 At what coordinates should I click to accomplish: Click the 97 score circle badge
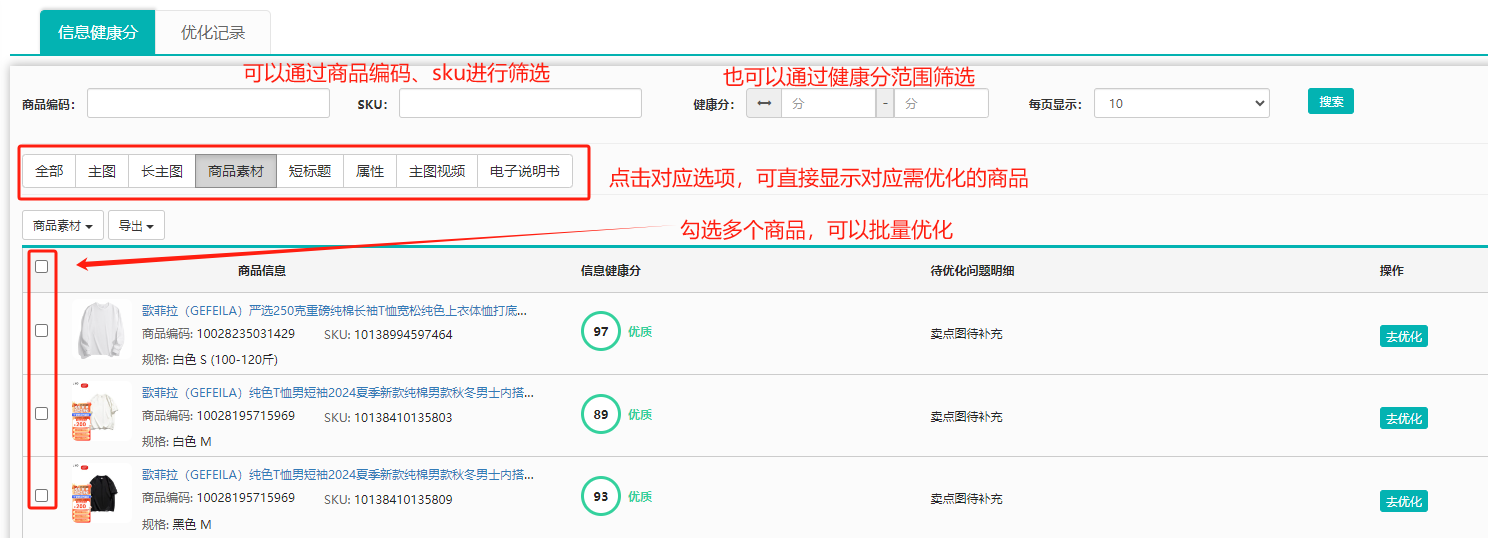(x=601, y=332)
